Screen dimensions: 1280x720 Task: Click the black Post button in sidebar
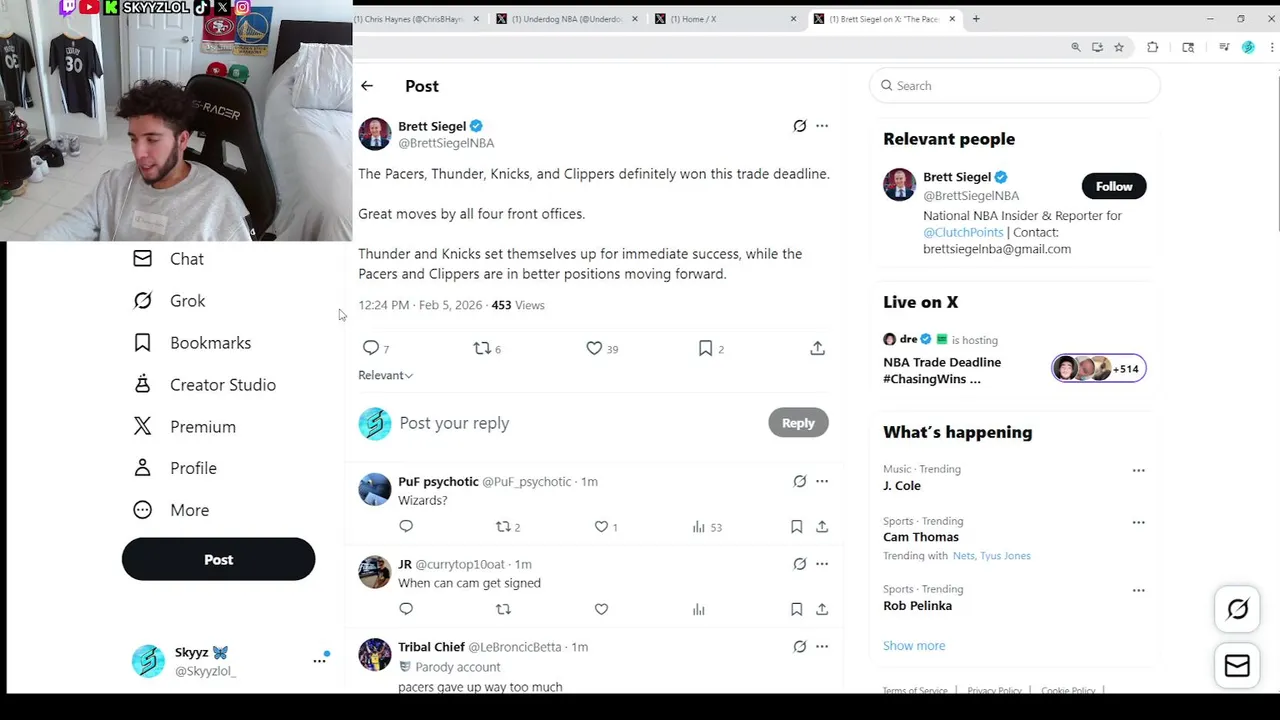click(x=218, y=560)
